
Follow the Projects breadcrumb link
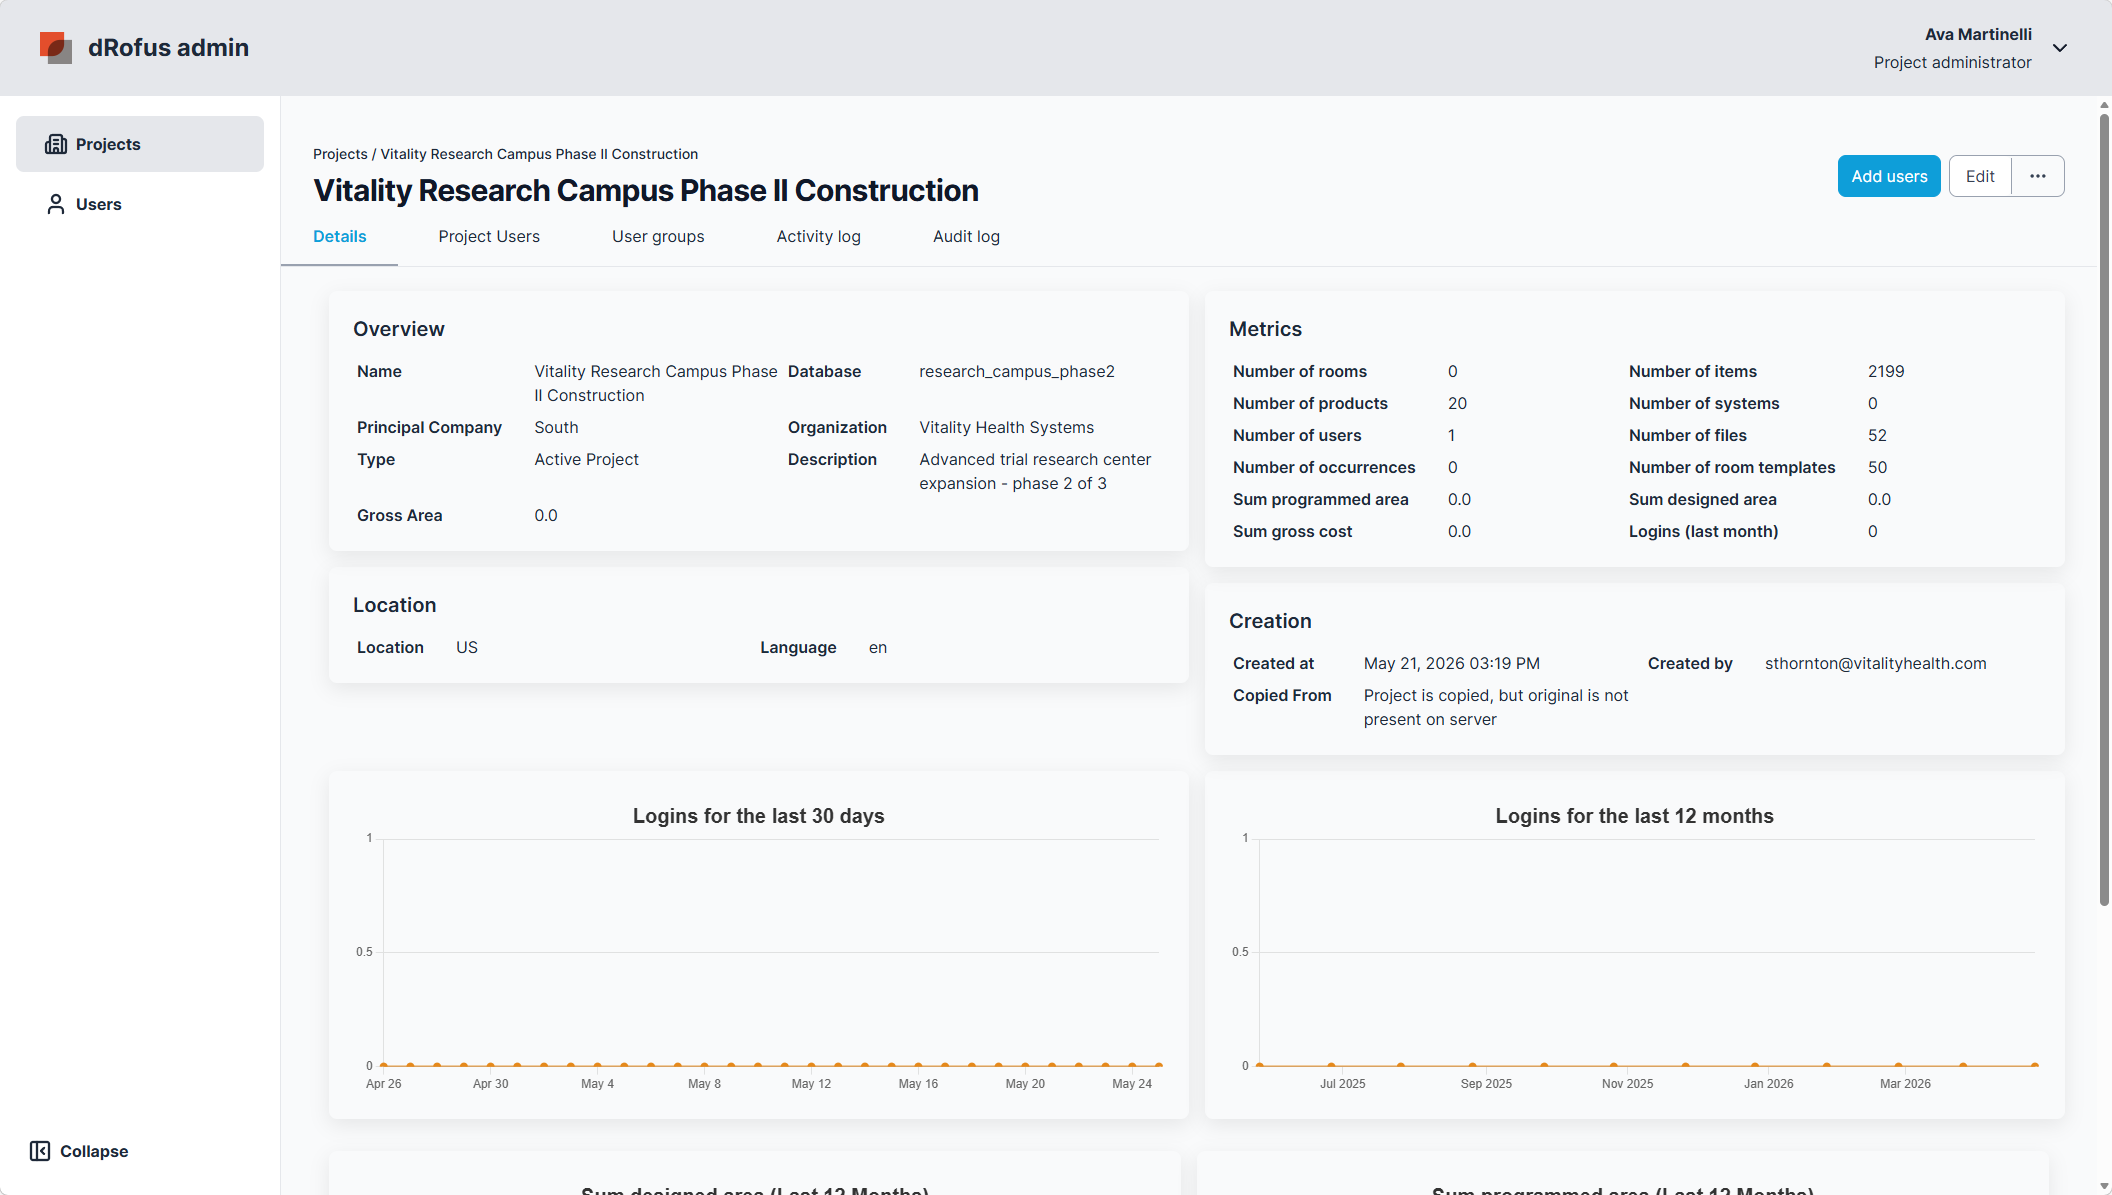click(340, 154)
